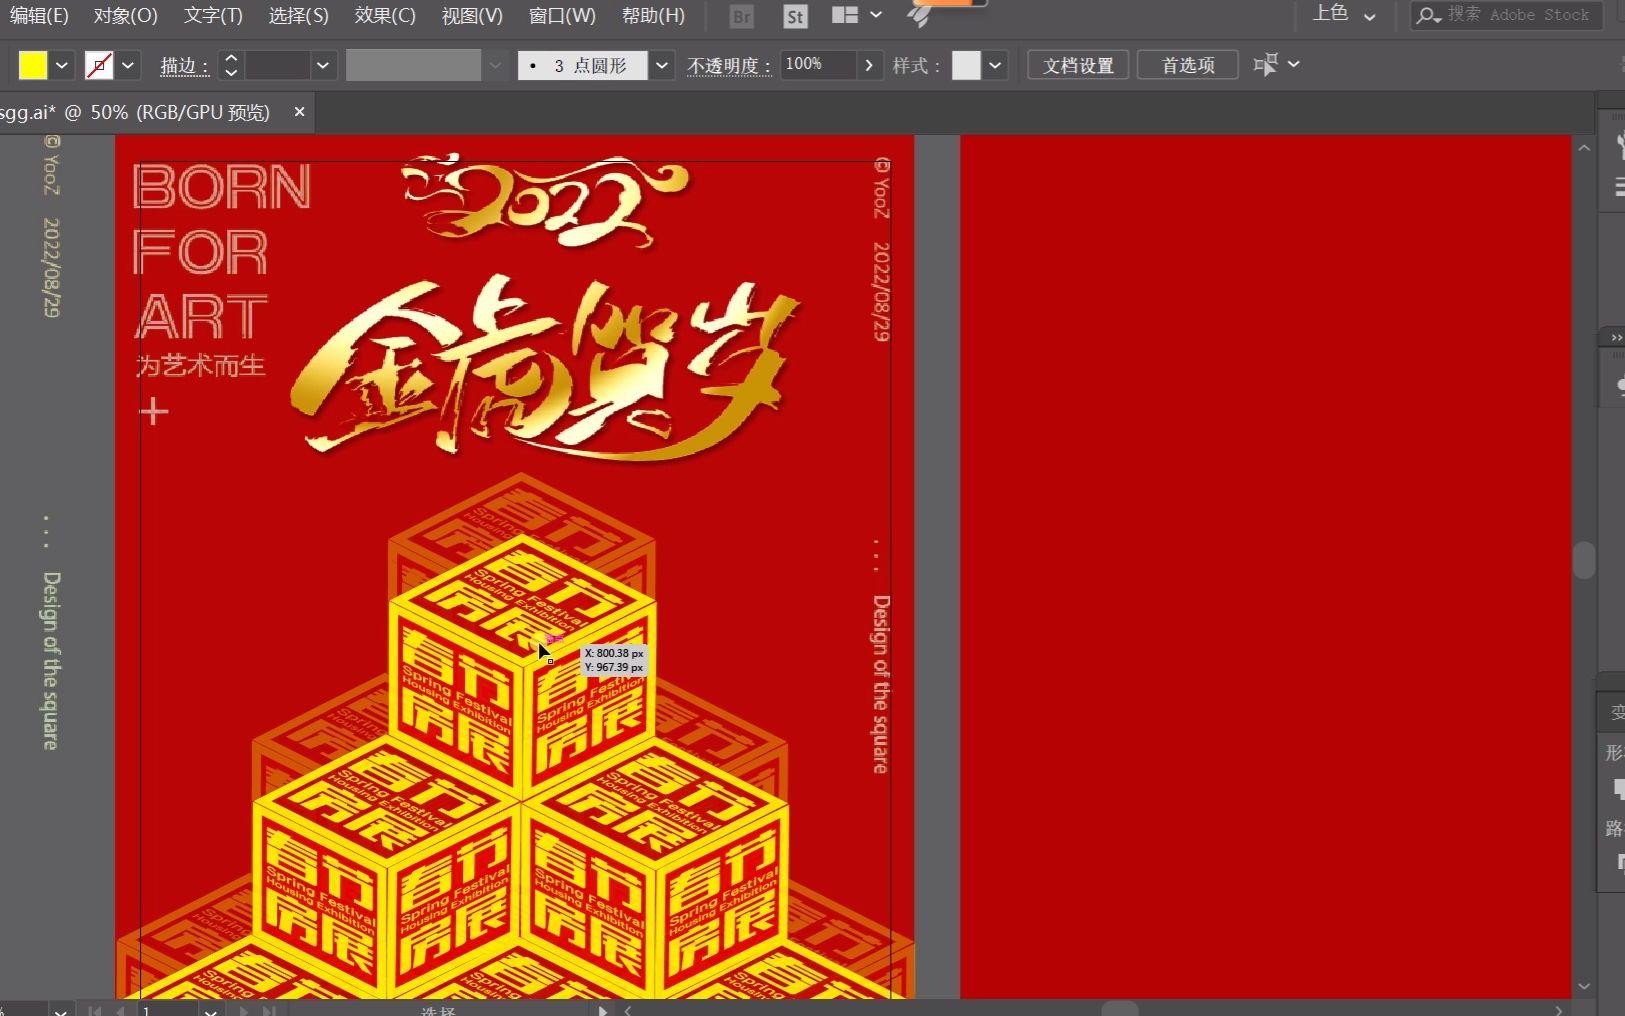The height and width of the screenshot is (1016, 1625).
Task: Click the variable width profile box
Action: [413, 66]
